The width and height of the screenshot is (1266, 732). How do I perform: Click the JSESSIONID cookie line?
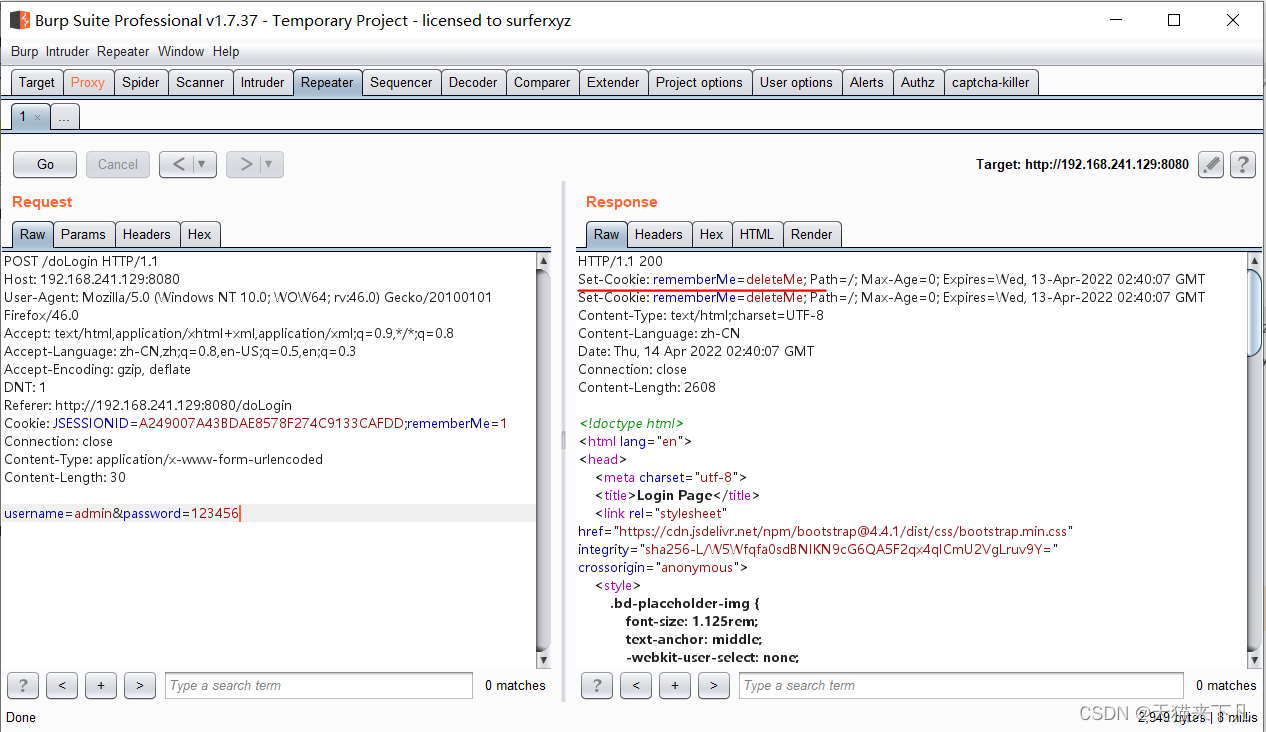[256, 424]
